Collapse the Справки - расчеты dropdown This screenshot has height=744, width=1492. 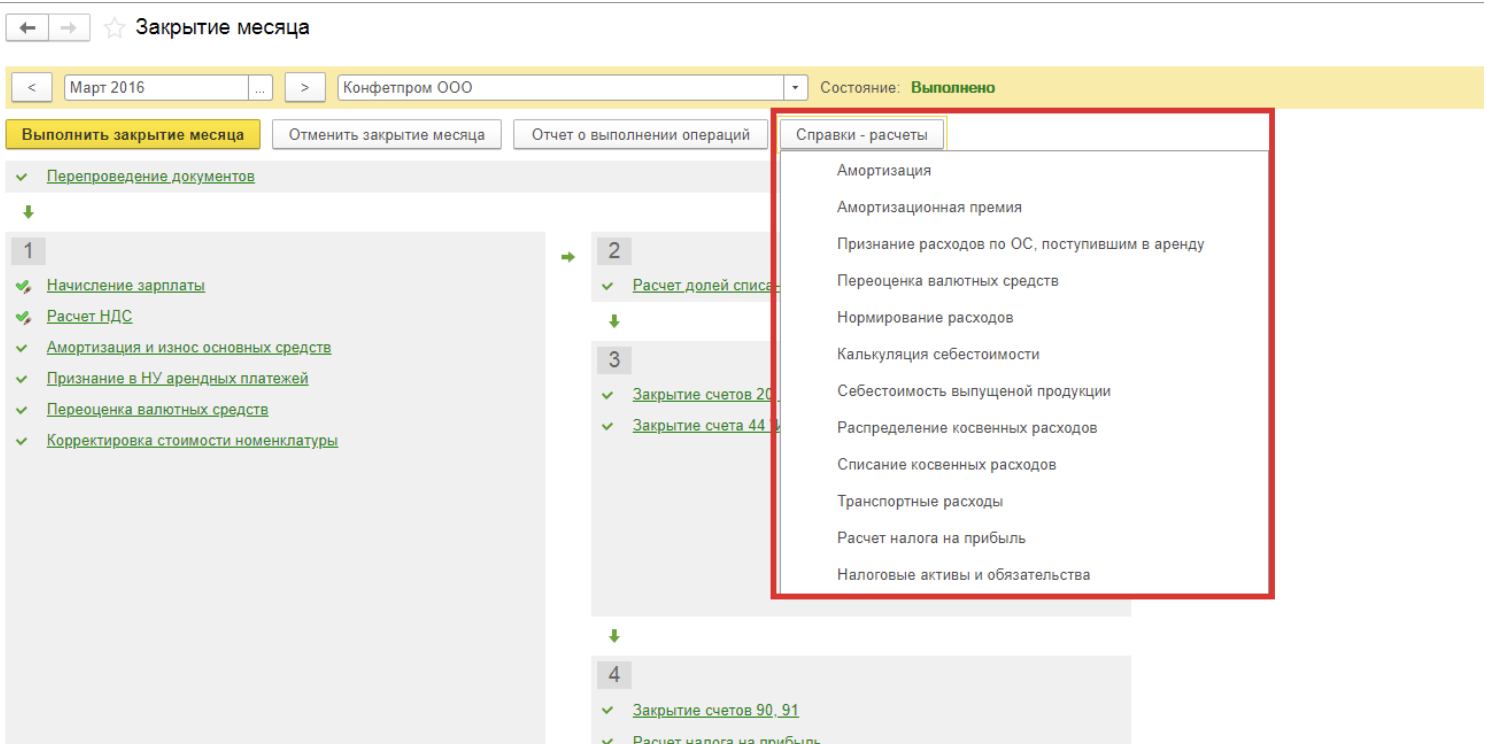coord(861,135)
